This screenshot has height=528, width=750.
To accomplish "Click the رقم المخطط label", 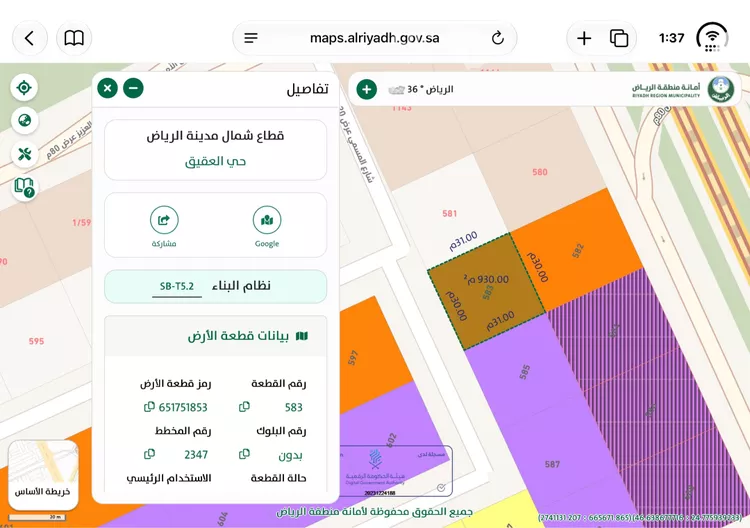I will [x=183, y=431].
